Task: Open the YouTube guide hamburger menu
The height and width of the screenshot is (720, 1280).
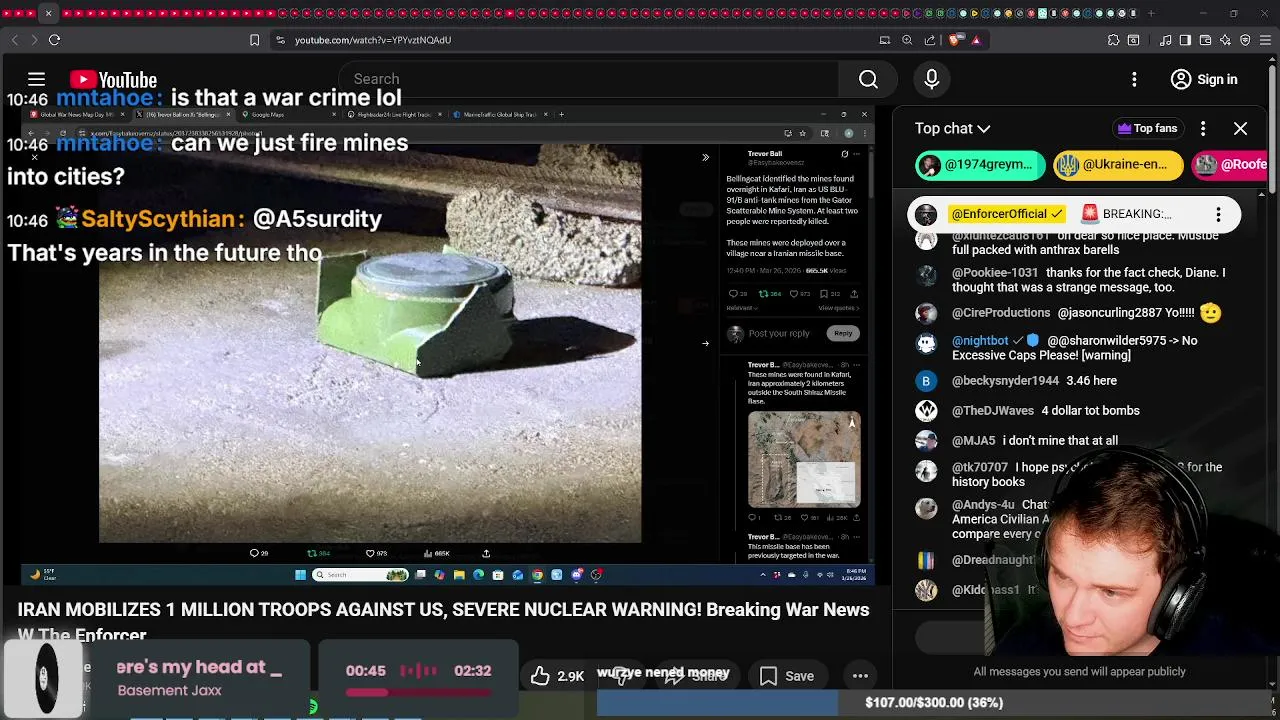Action: point(36,79)
